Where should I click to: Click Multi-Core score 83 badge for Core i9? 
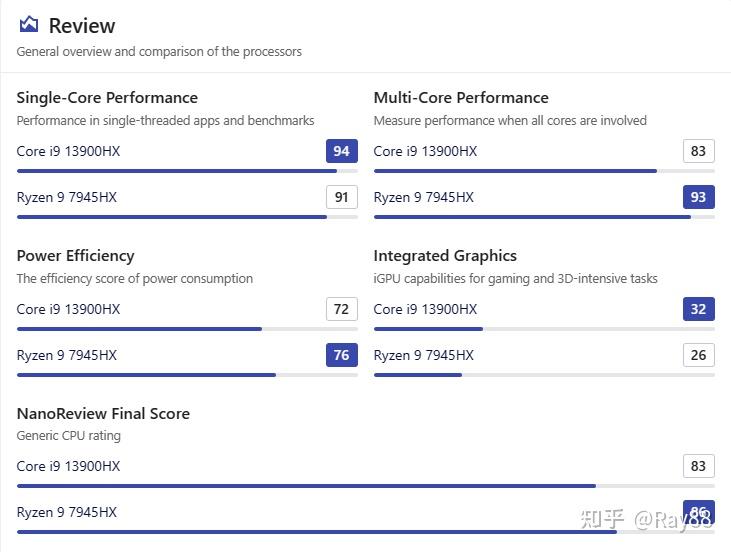tap(698, 151)
